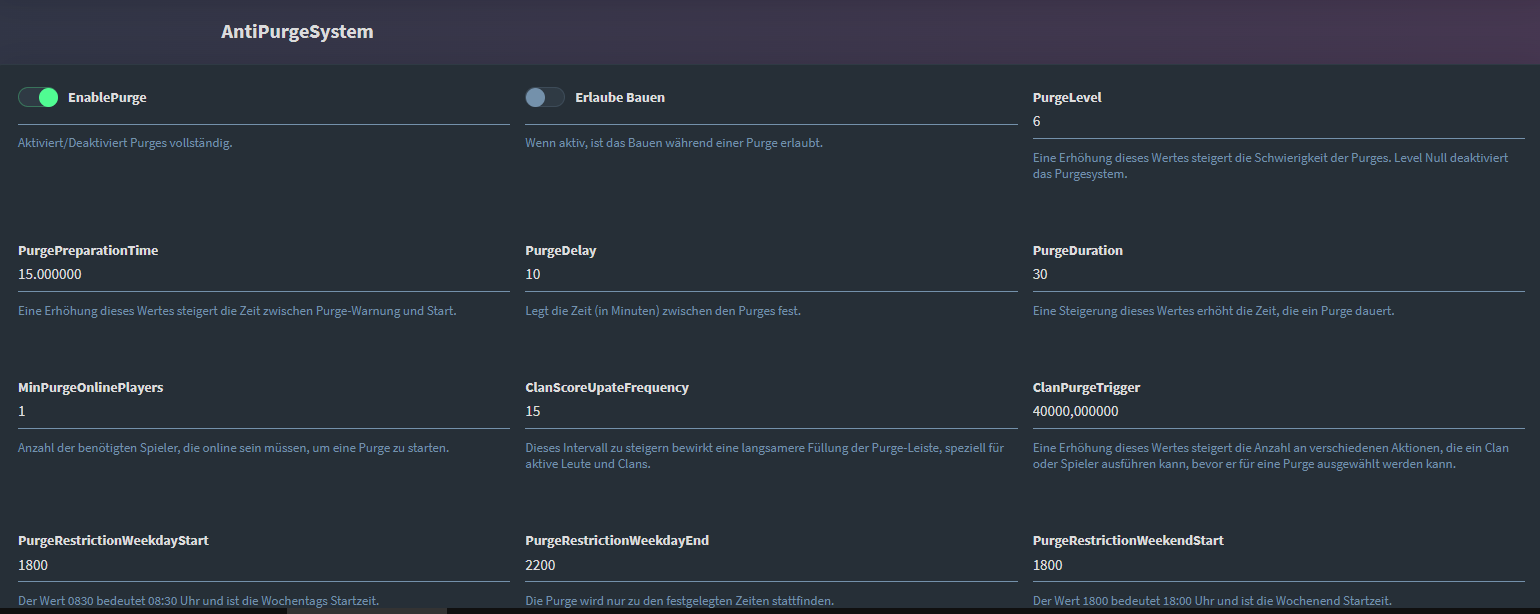1540x614 pixels.
Task: Select the ClanPurgeTrigger value 40000,000000
Action: tap(1075, 411)
